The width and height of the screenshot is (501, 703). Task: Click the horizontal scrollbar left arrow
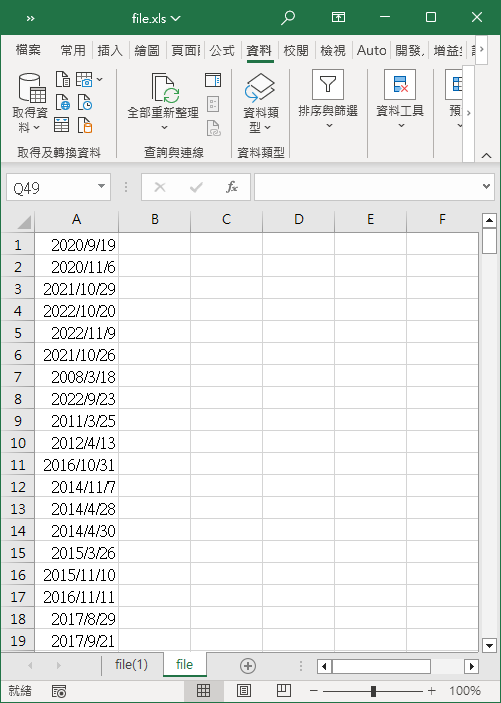click(x=324, y=666)
